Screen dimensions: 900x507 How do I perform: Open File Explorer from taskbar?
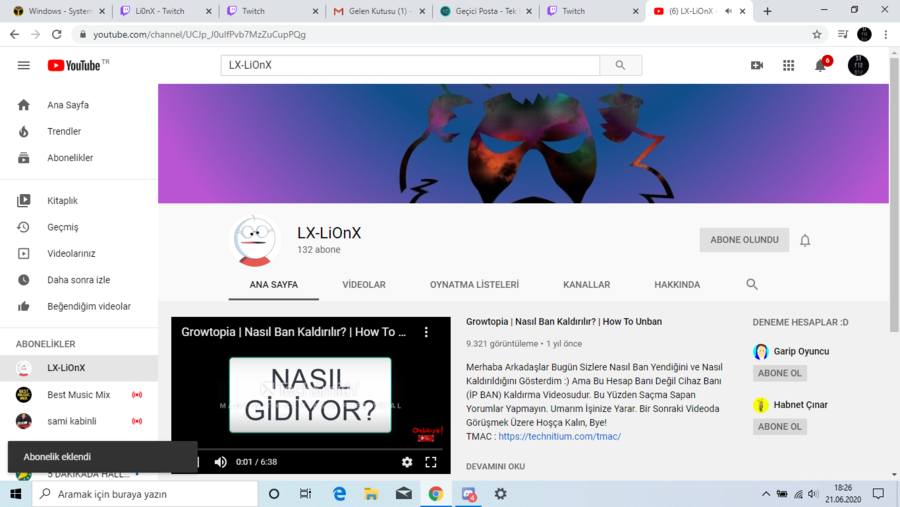371,494
